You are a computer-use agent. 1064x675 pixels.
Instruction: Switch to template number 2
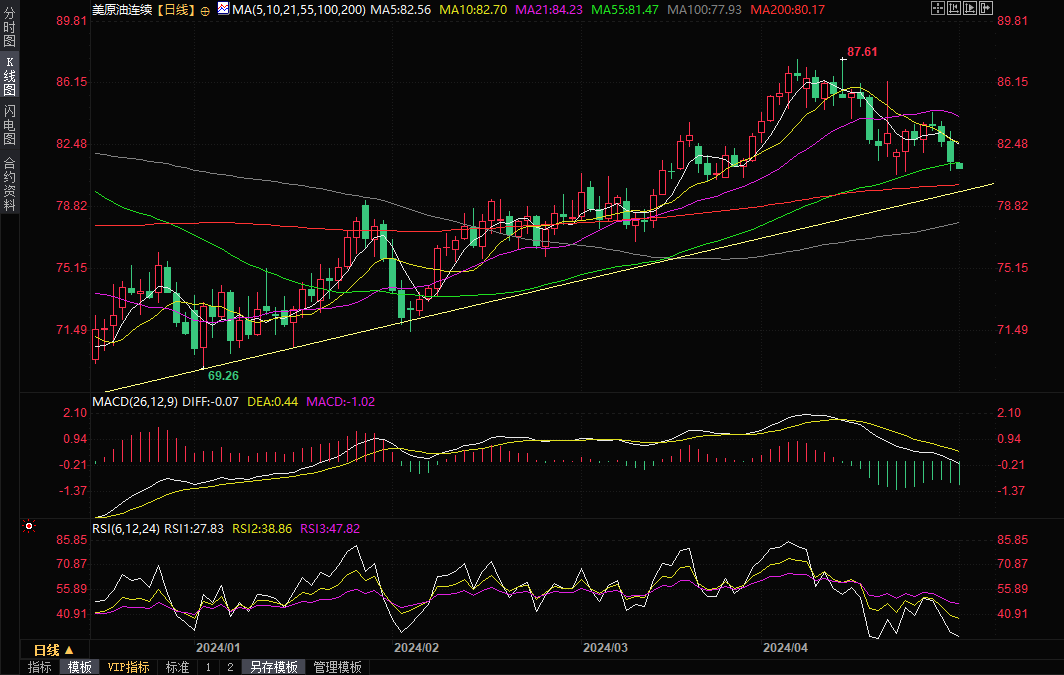point(229,667)
